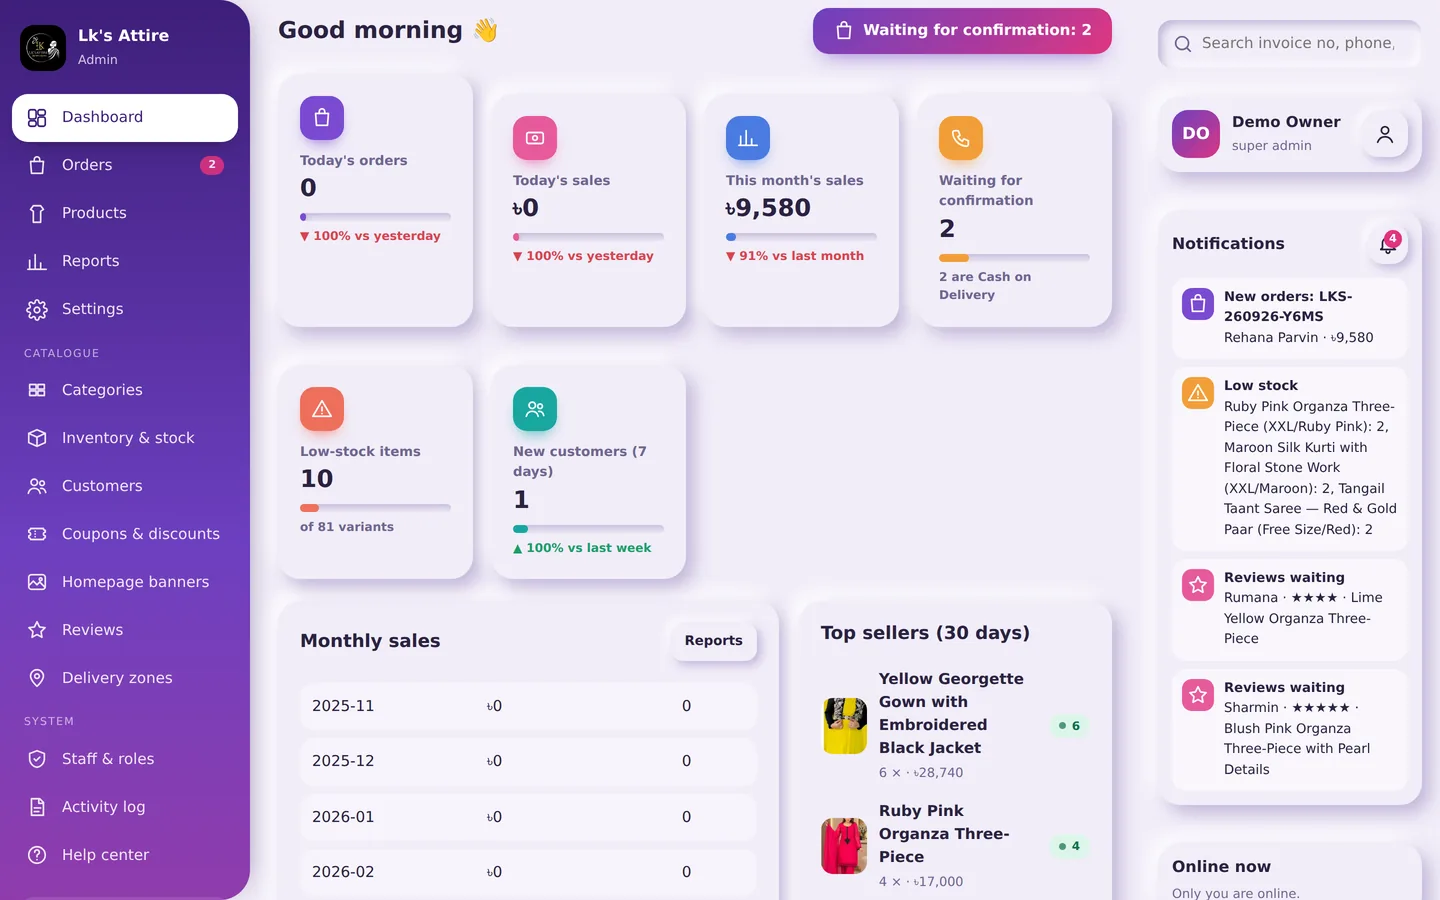Click the Waiting for confirmation: 2 button
Screen dimensions: 1440x900
962,31
